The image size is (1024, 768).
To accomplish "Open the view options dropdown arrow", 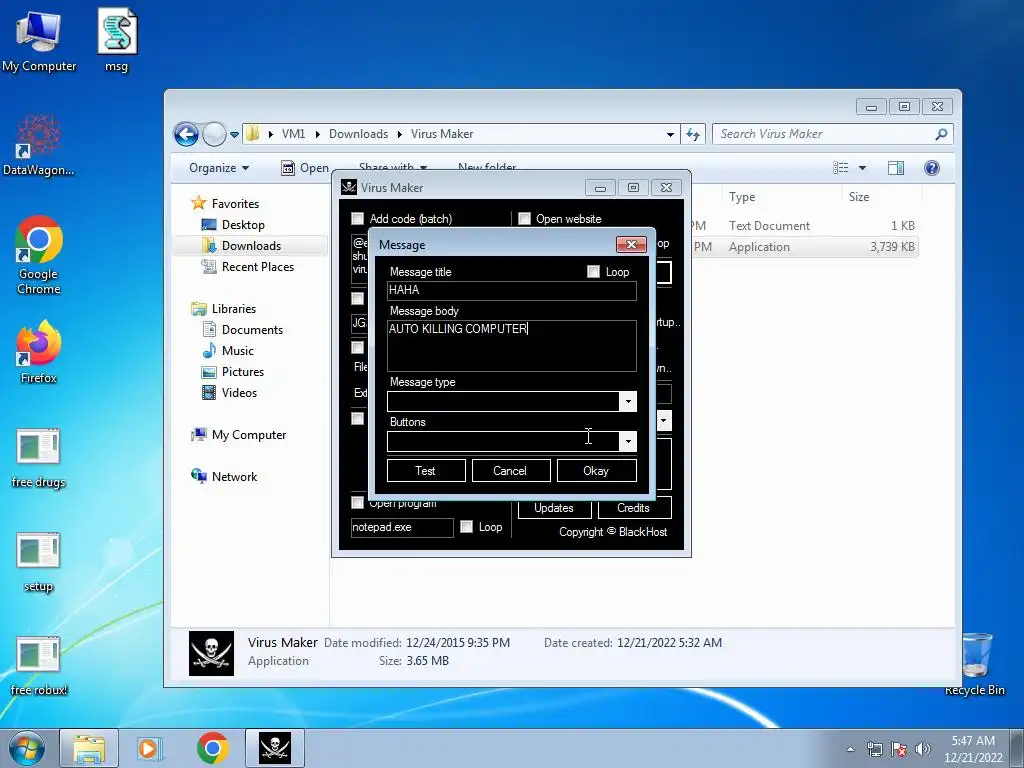I will coord(862,168).
